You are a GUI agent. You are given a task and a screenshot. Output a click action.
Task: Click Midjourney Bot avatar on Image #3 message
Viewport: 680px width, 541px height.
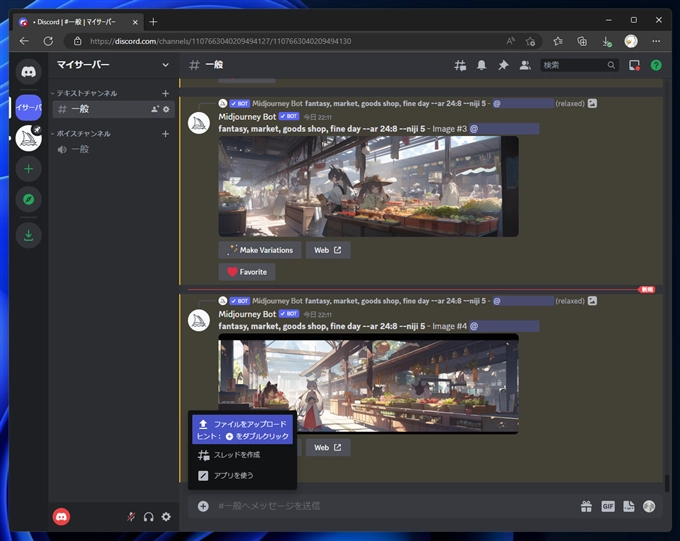(x=199, y=123)
